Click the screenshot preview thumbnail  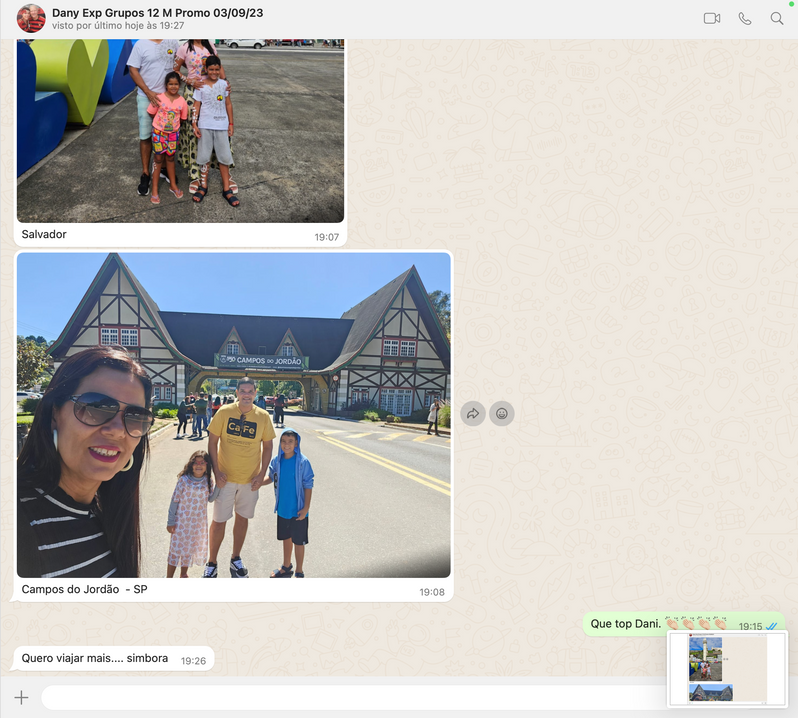[x=727, y=669]
